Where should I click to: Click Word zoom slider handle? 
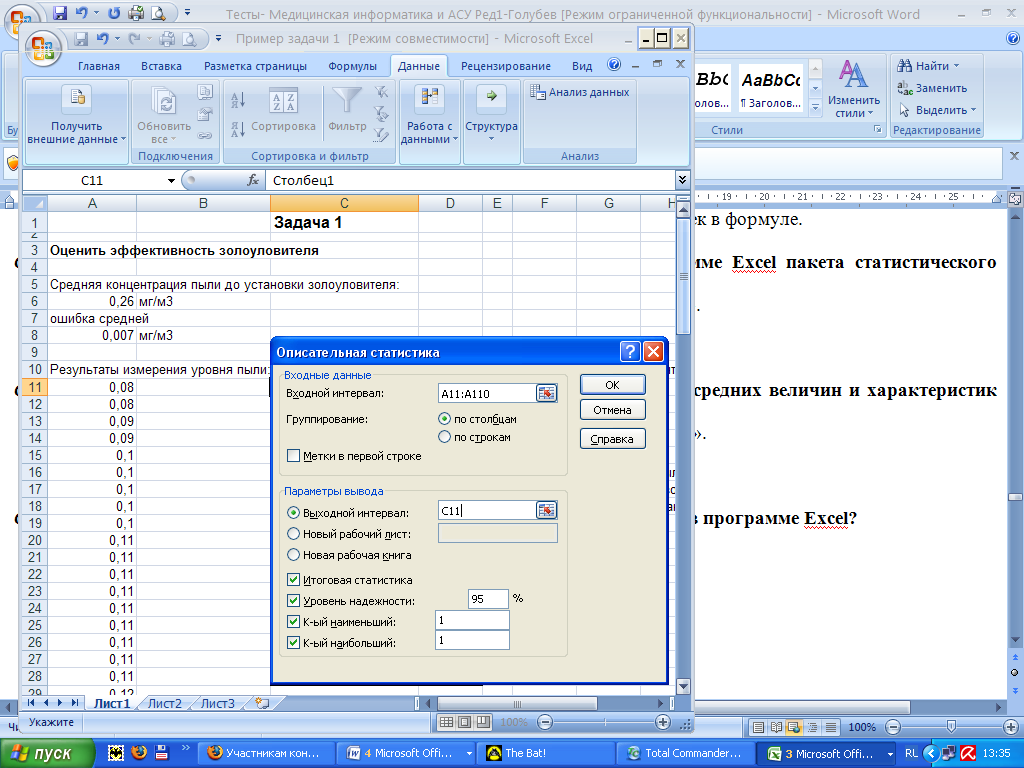[x=952, y=727]
